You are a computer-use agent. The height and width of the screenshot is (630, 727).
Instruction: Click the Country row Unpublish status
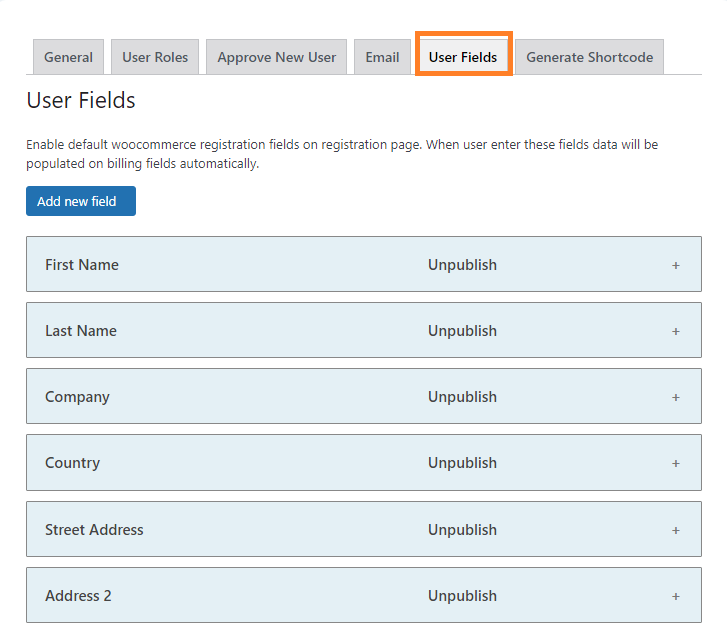(x=462, y=463)
